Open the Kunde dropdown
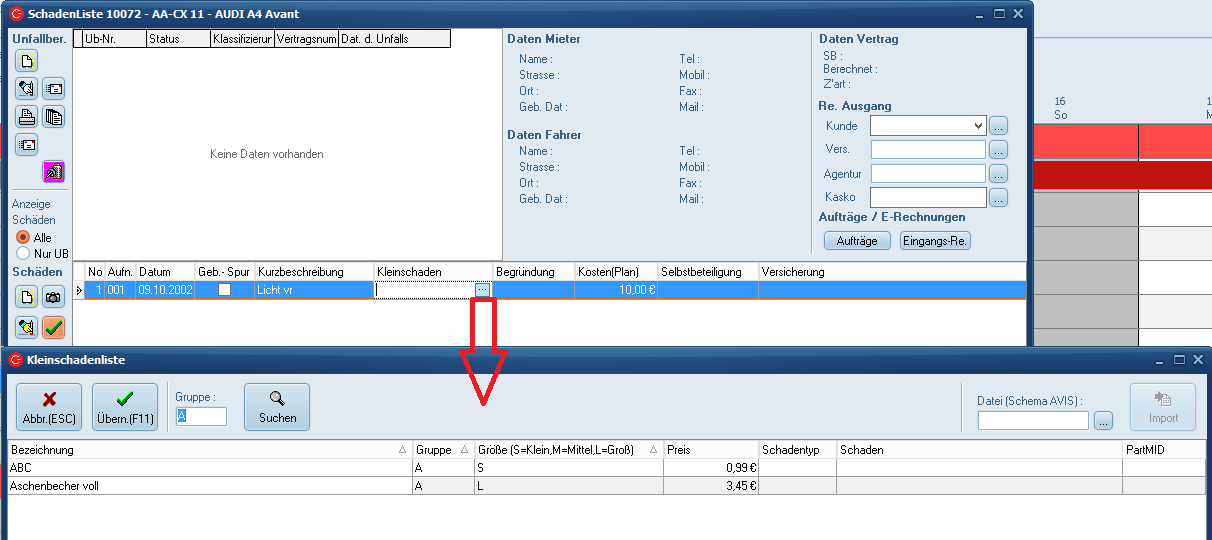The height and width of the screenshot is (540, 1212). pyautogui.click(x=977, y=126)
